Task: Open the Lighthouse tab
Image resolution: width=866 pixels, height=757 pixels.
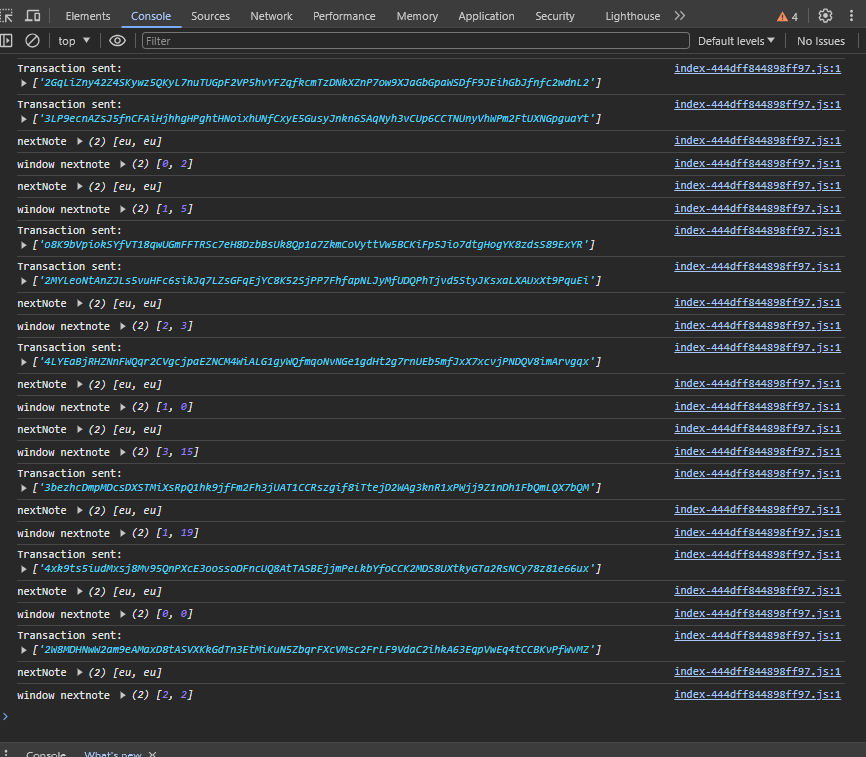Action: [x=632, y=17]
